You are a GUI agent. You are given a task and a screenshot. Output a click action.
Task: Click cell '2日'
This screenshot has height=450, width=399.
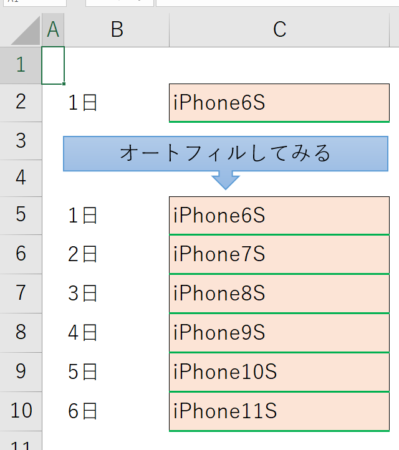[x=117, y=254]
